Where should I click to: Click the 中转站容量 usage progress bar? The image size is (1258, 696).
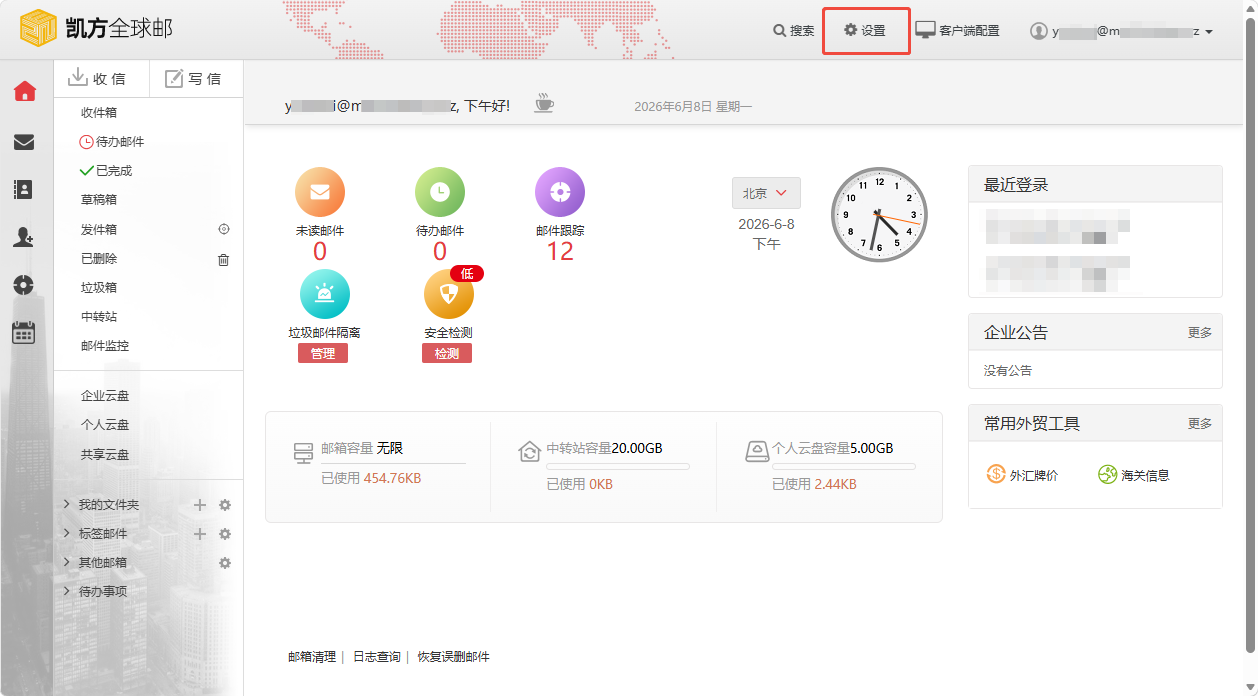pos(618,467)
